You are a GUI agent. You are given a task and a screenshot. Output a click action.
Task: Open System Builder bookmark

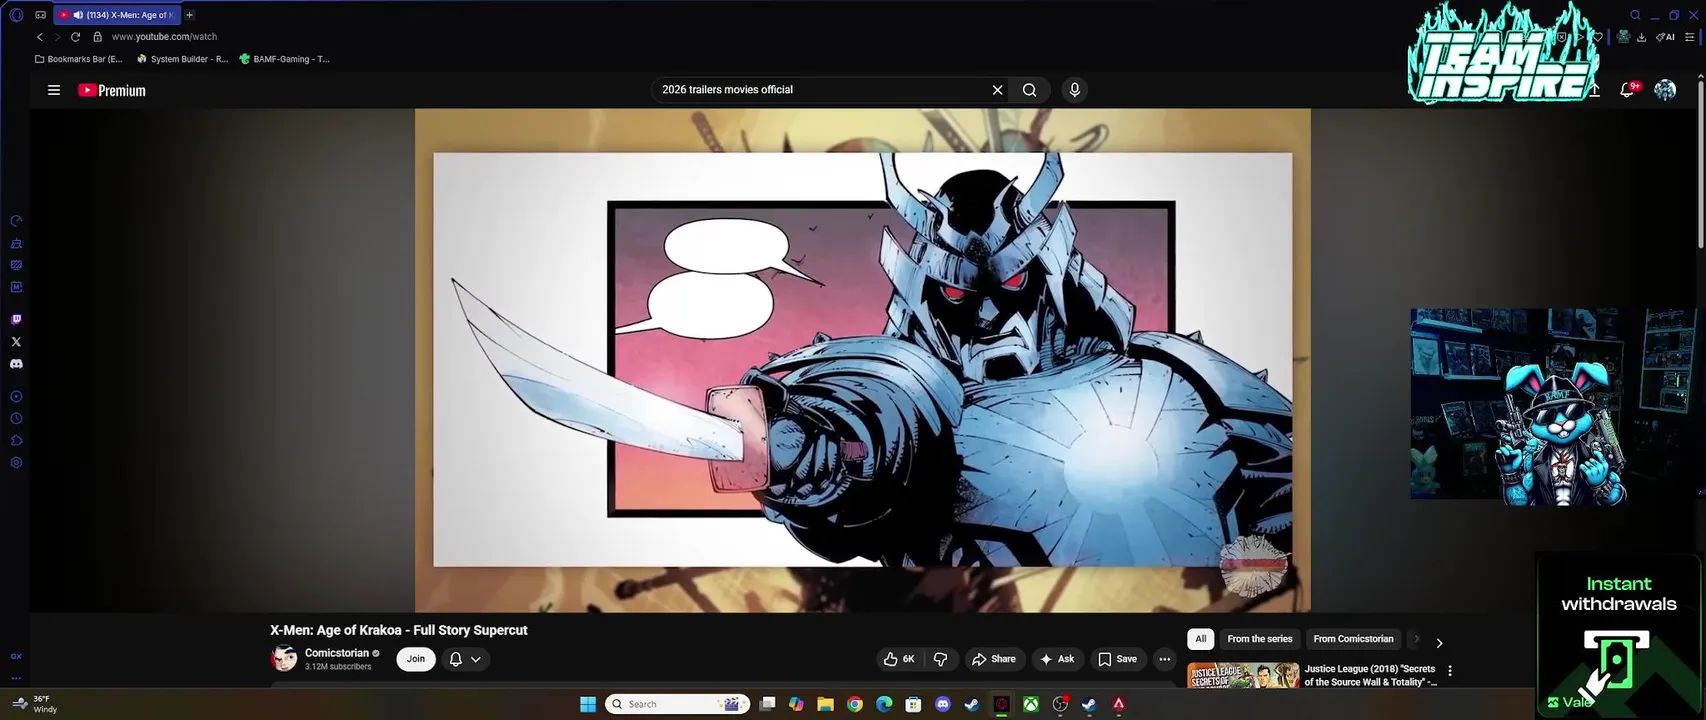pyautogui.click(x=182, y=59)
